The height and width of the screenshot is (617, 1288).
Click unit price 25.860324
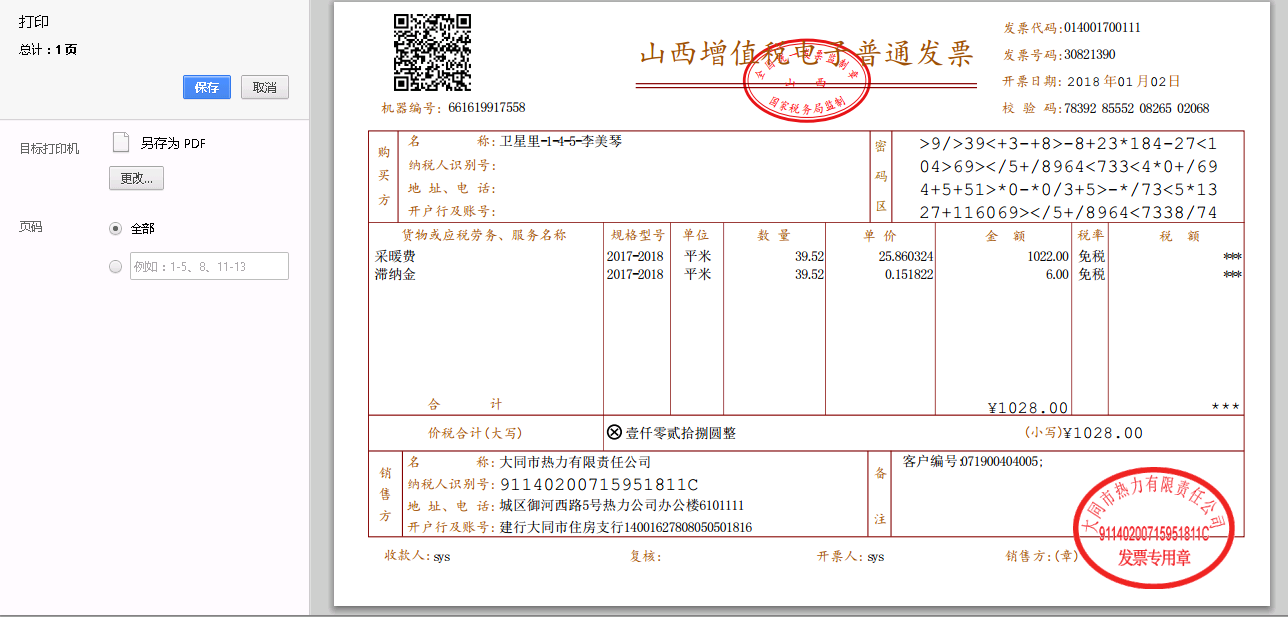point(906,257)
